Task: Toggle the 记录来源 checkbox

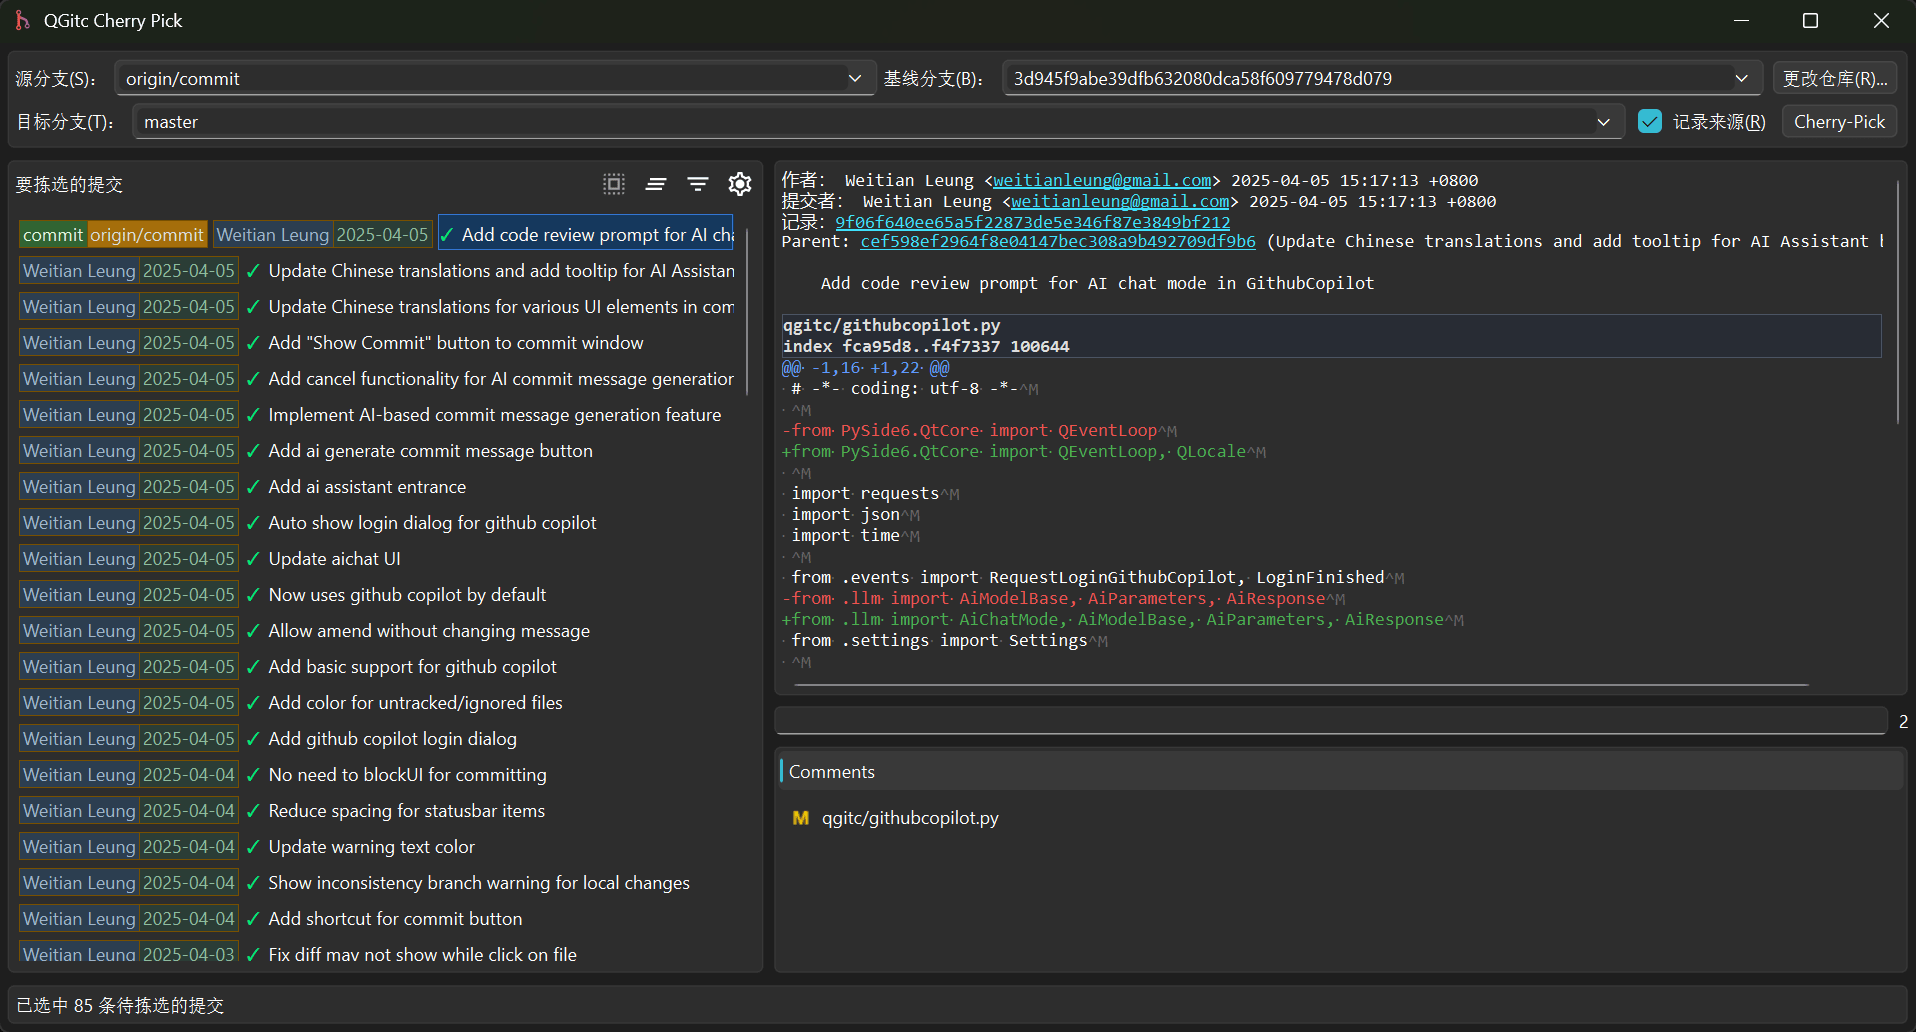Action: pos(1650,122)
